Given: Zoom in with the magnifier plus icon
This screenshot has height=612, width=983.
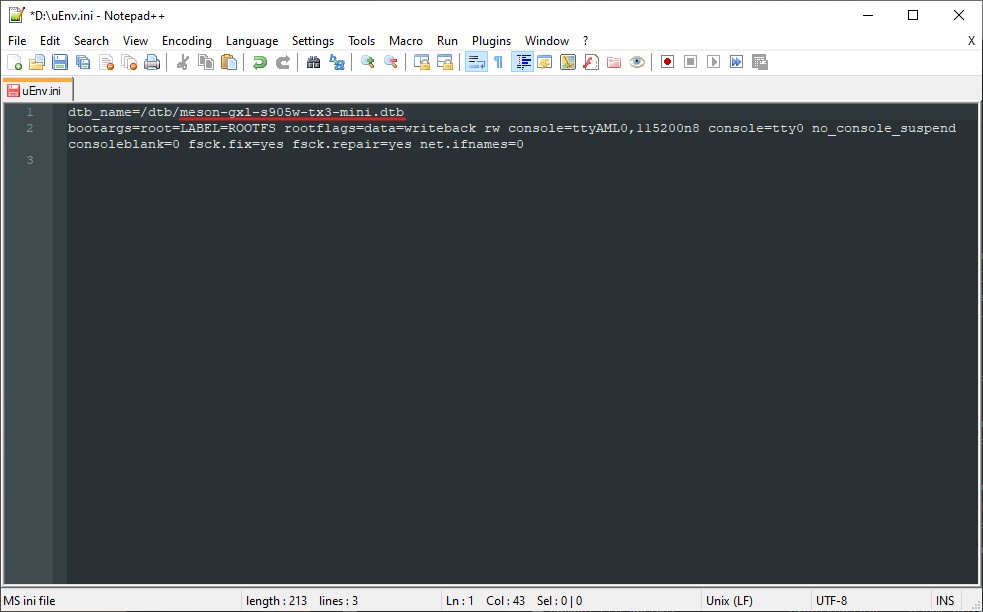Looking at the screenshot, I should 367,62.
